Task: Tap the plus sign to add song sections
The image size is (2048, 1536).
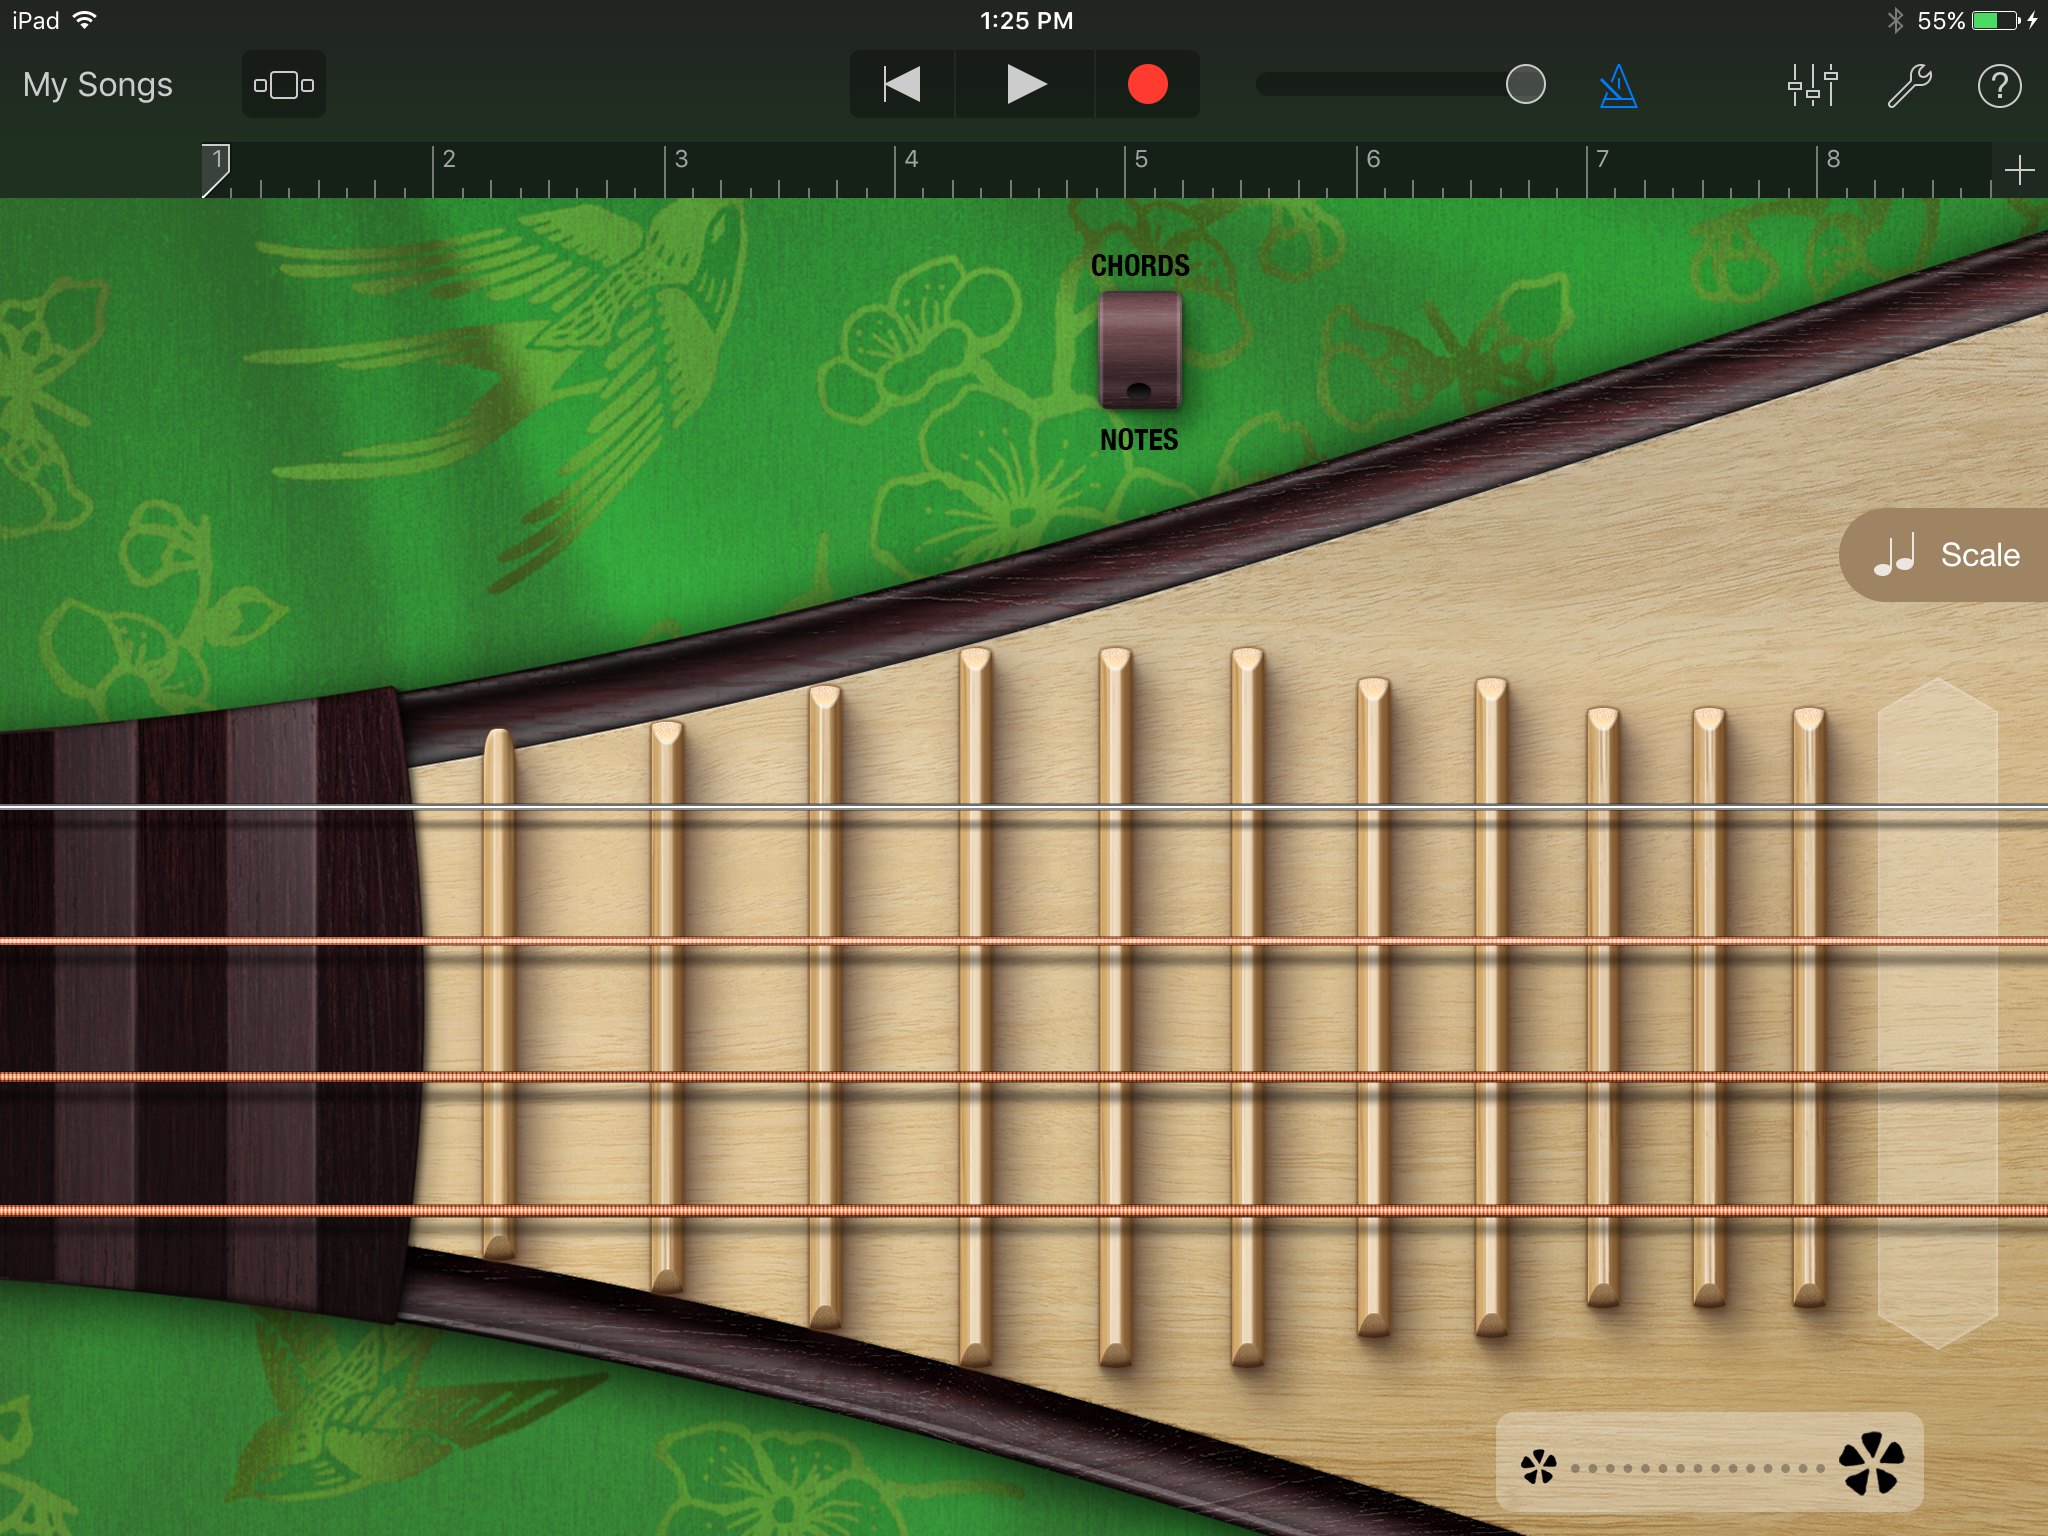Action: [x=2021, y=168]
